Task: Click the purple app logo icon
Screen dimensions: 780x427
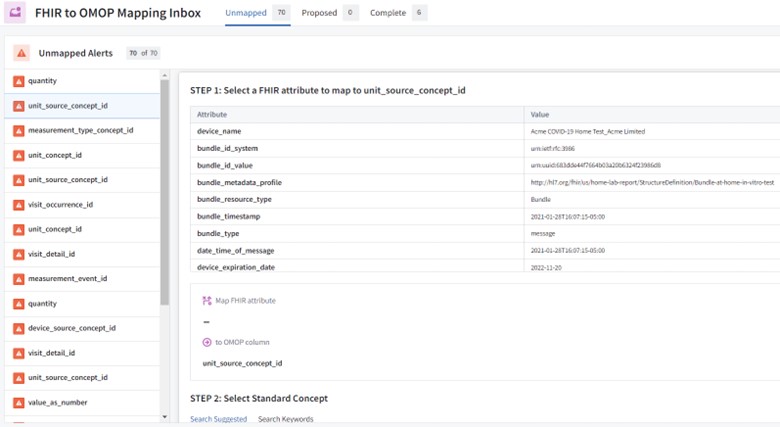Action: coord(17,14)
